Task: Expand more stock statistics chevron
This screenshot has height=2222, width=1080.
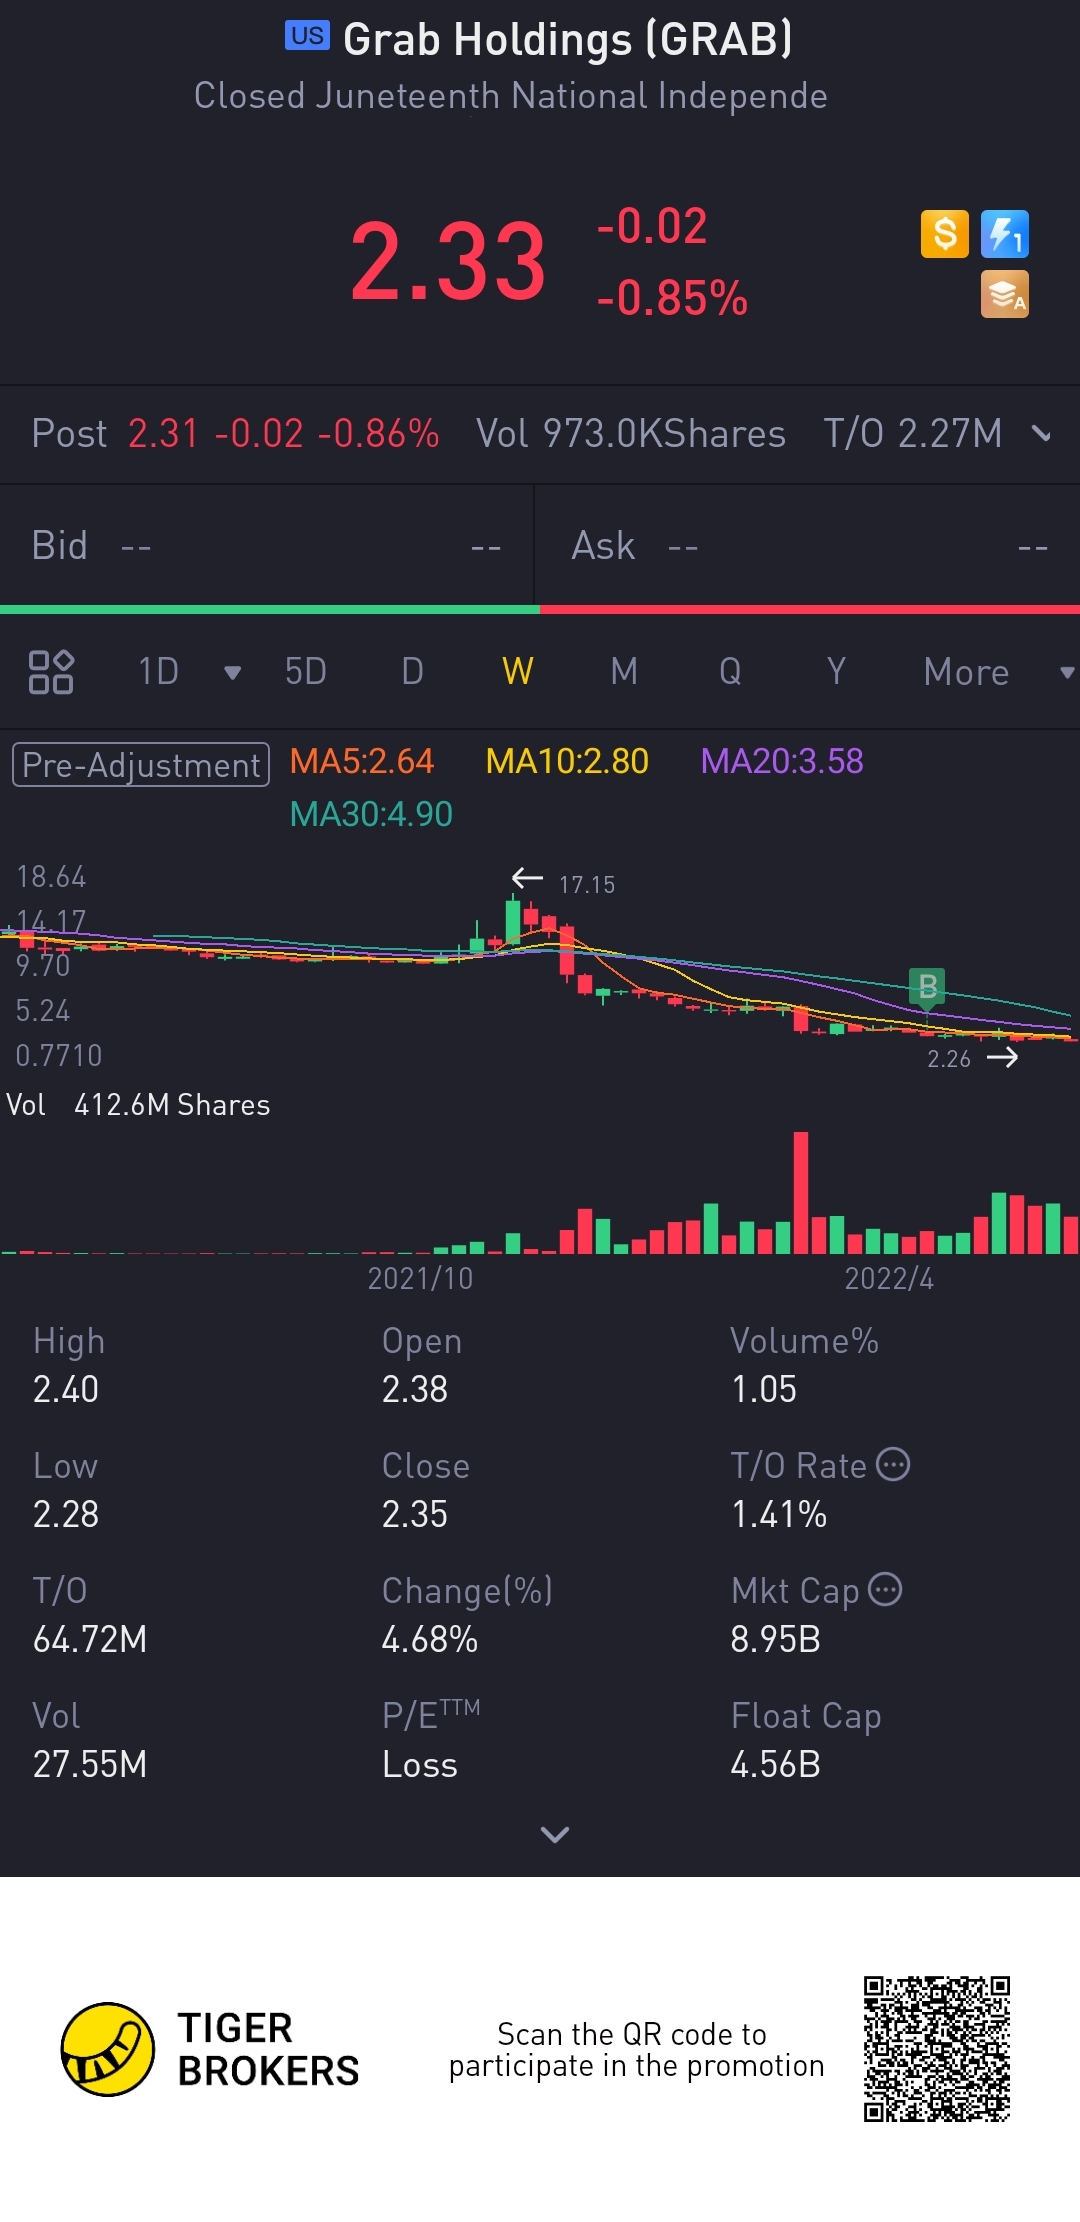Action: click(x=554, y=1834)
